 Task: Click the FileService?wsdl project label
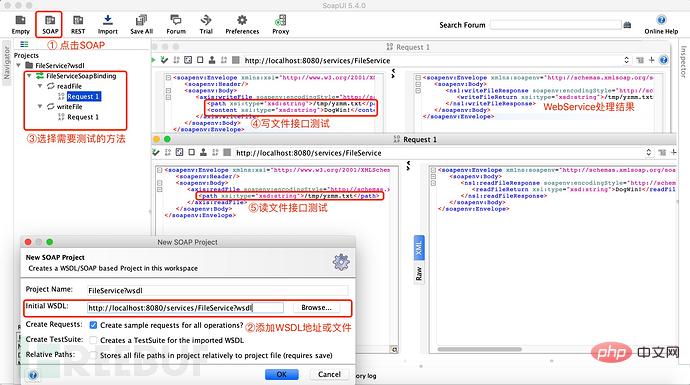click(x=60, y=66)
